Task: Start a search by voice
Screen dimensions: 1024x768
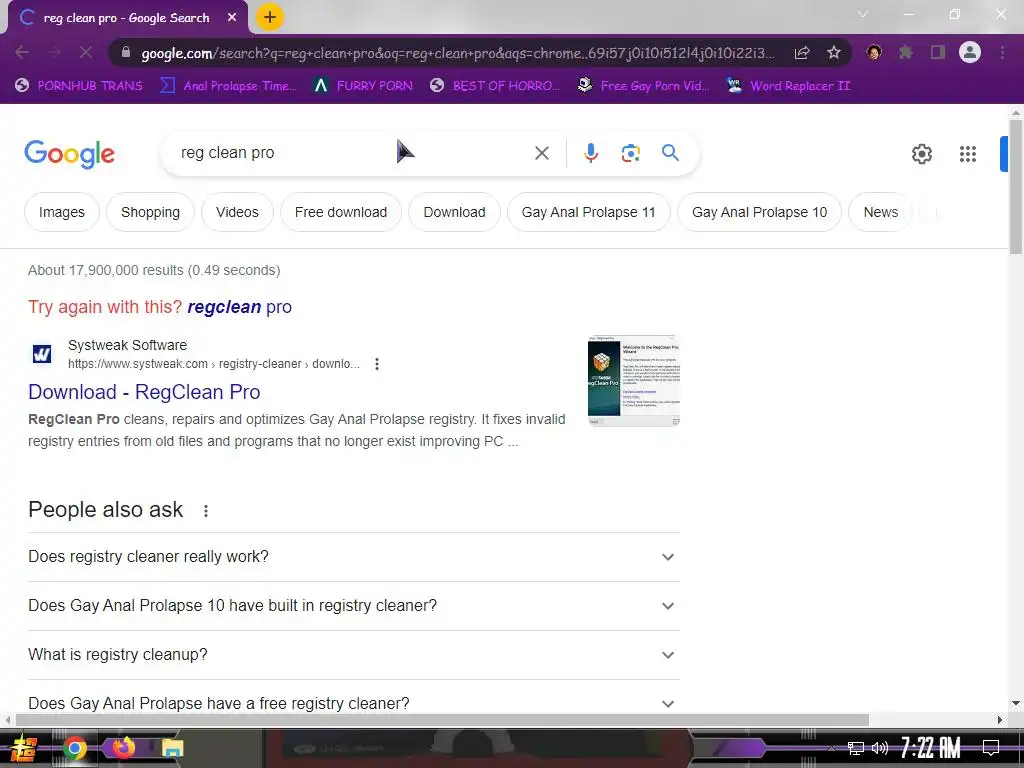Action: tap(590, 153)
